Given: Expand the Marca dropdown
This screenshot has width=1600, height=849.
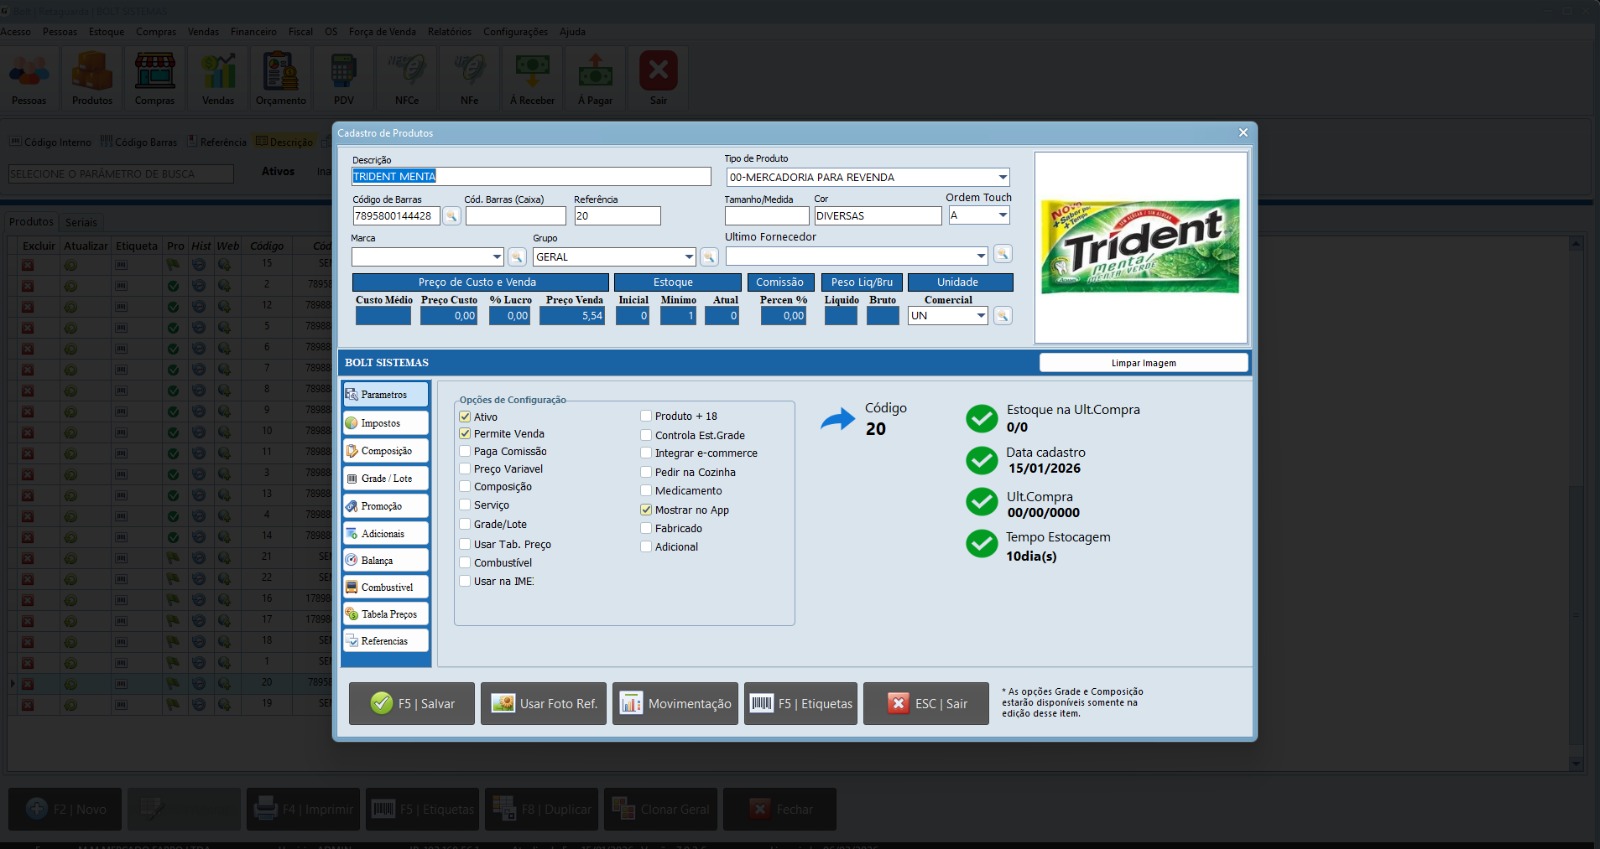Looking at the screenshot, I should coord(497,257).
